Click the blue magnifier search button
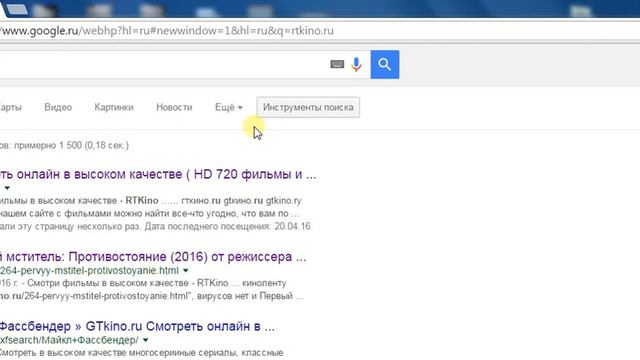 [x=384, y=64]
